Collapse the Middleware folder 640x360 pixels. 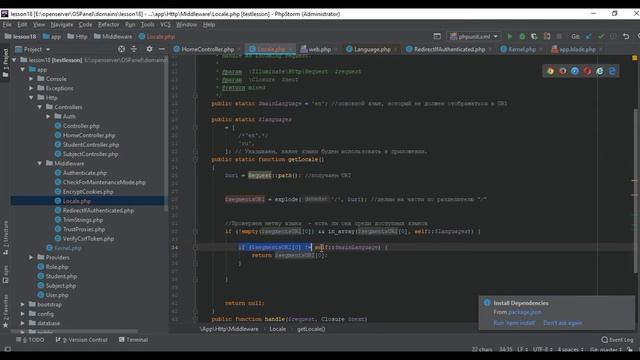(40, 163)
